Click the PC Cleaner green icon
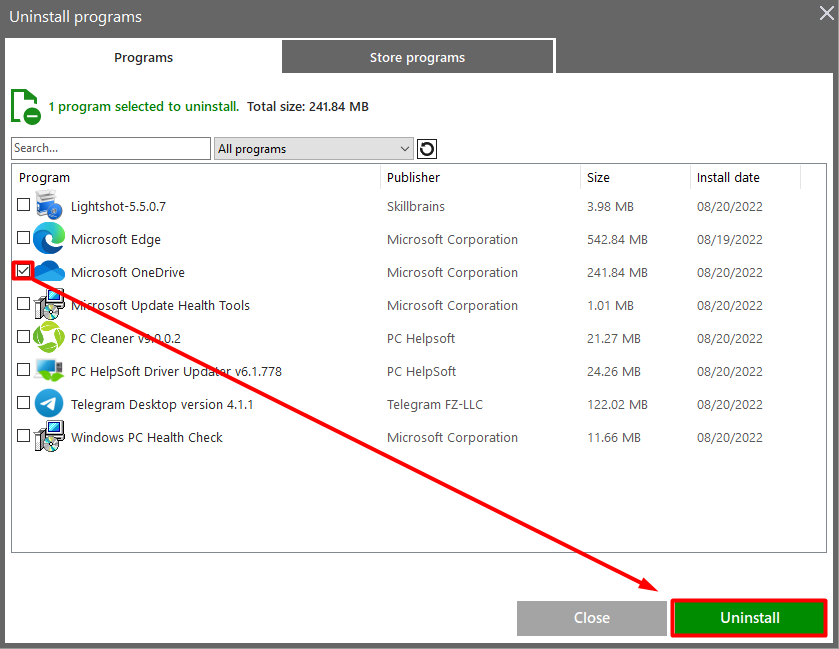 (49, 338)
